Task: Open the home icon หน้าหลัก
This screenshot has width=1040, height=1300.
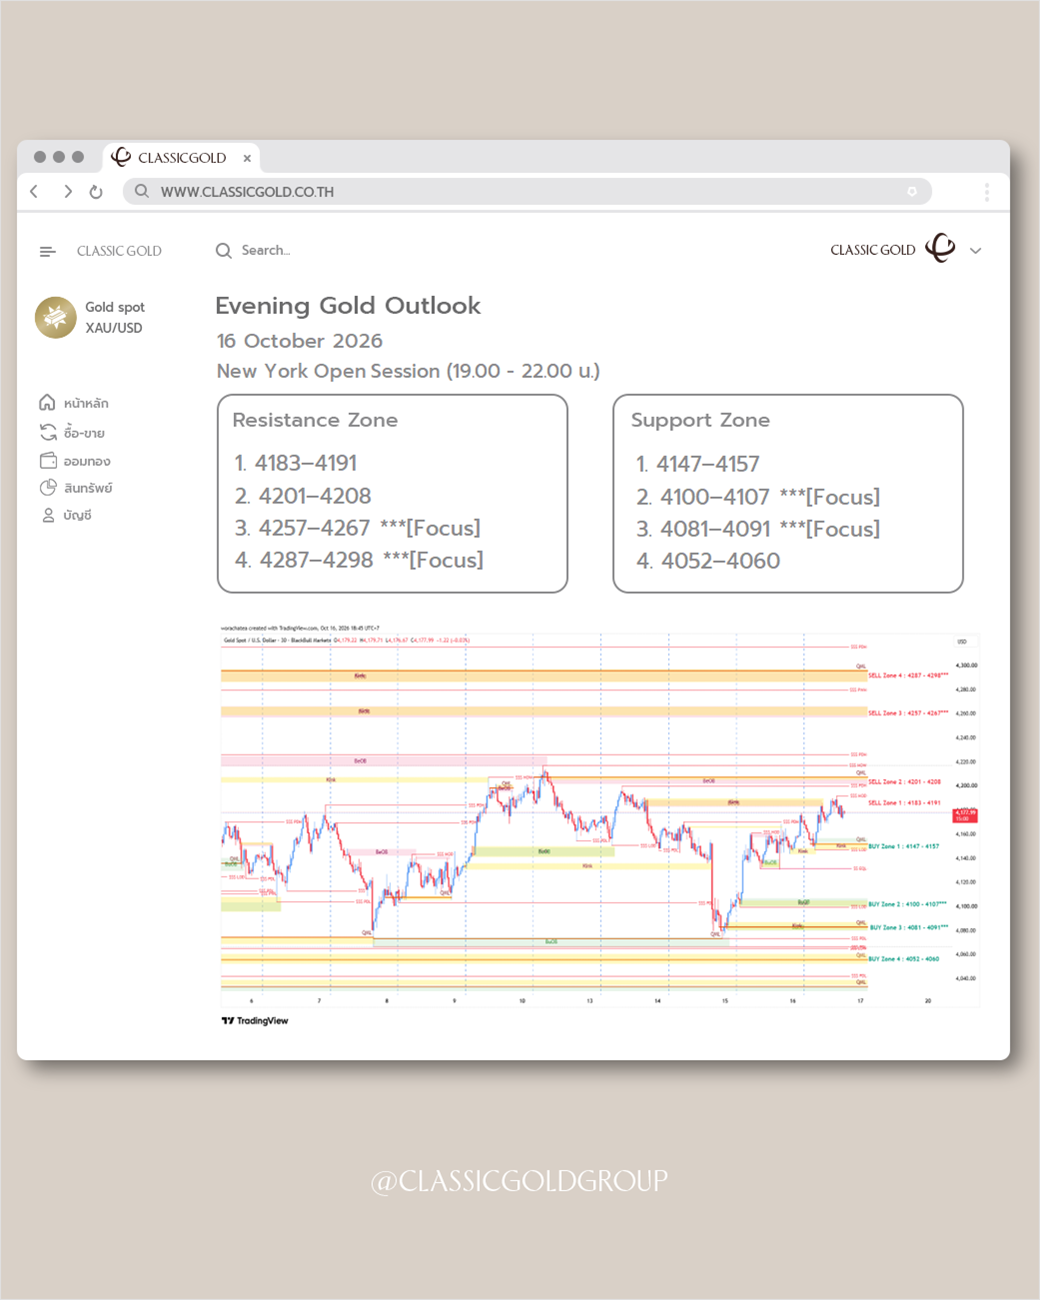Action: 47,402
